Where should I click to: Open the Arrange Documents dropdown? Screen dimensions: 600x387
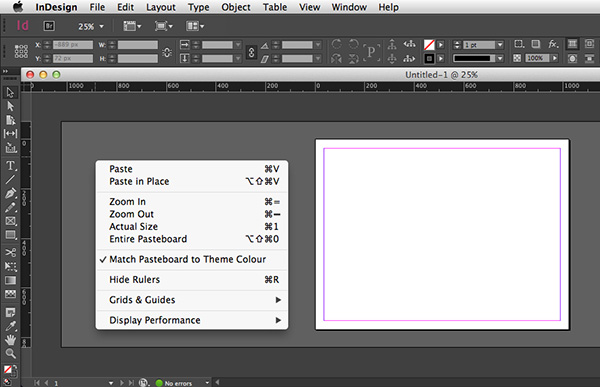point(195,26)
